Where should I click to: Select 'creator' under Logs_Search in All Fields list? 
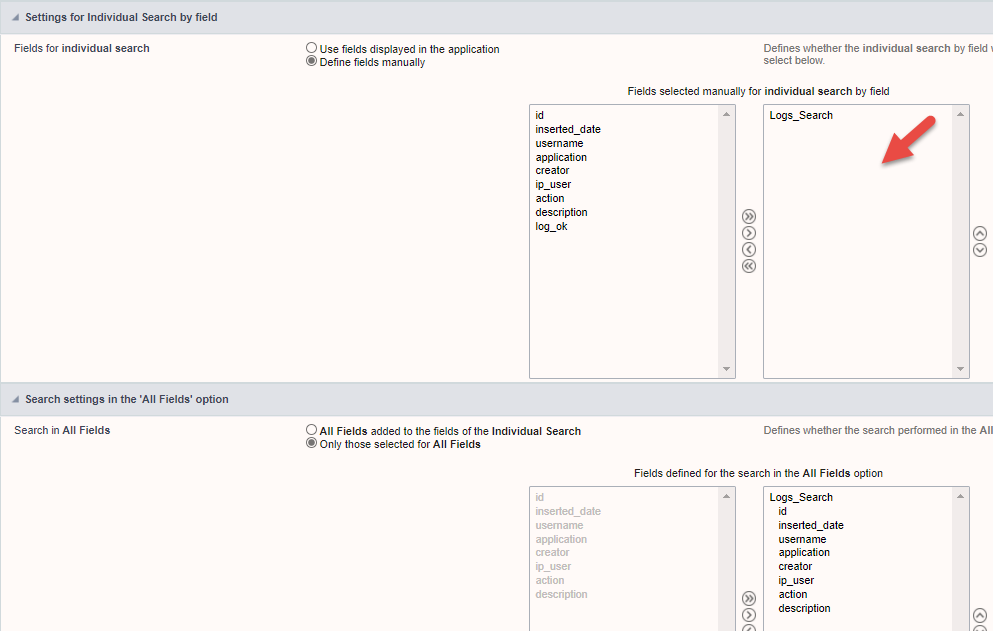pyautogui.click(x=795, y=567)
